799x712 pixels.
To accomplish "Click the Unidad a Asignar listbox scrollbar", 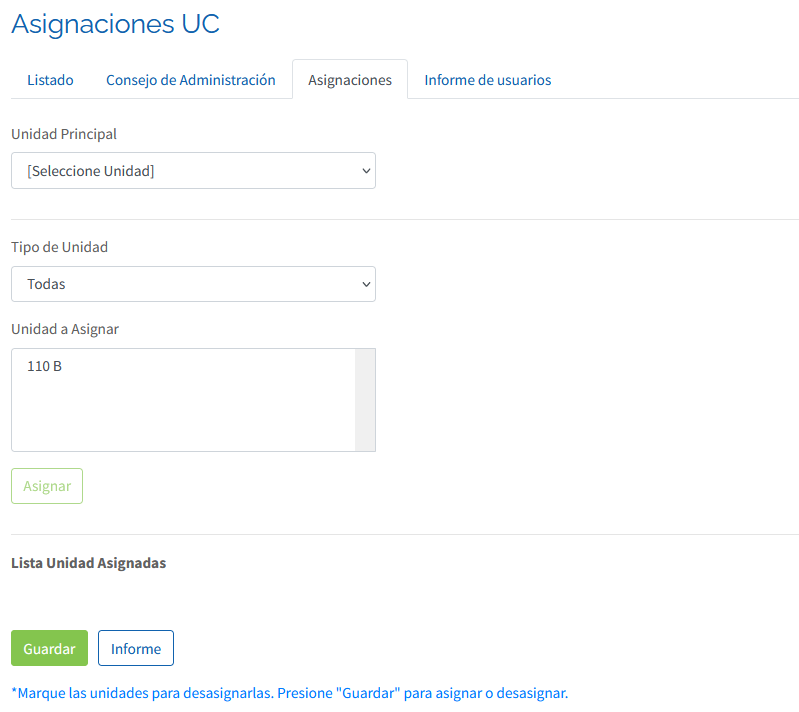I will pos(365,400).
